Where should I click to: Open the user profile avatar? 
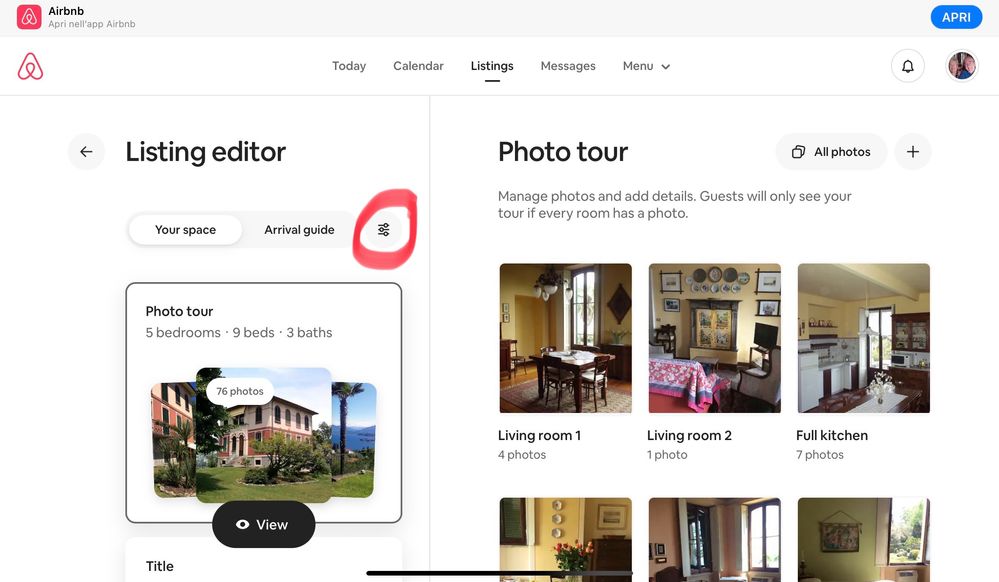[961, 66]
